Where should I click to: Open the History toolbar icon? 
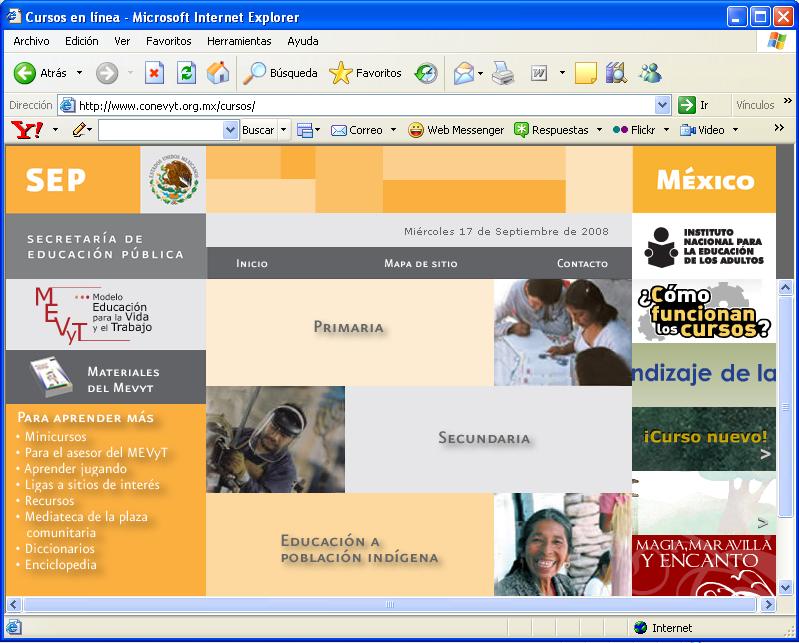point(426,73)
